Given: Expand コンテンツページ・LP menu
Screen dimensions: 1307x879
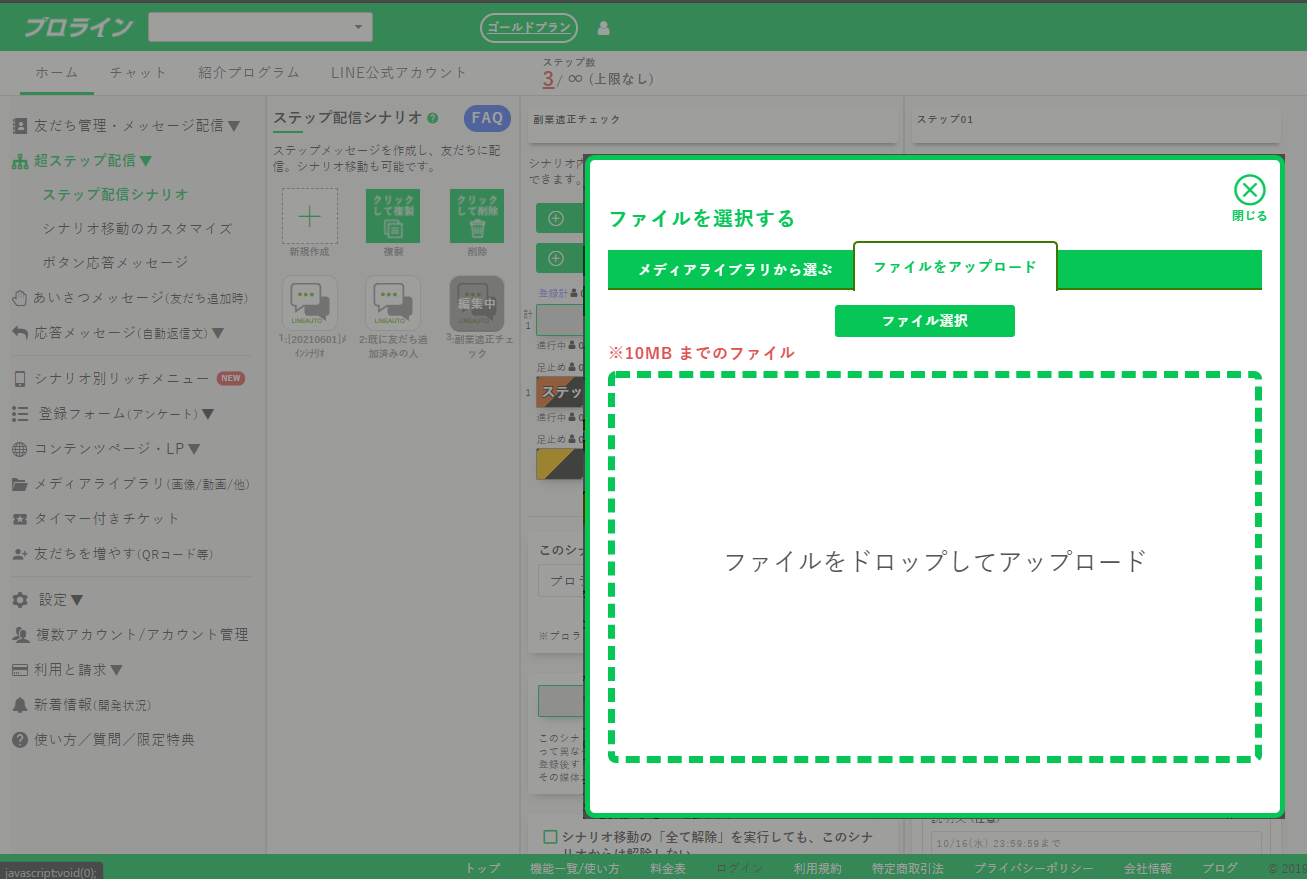Looking at the screenshot, I should click(106, 449).
